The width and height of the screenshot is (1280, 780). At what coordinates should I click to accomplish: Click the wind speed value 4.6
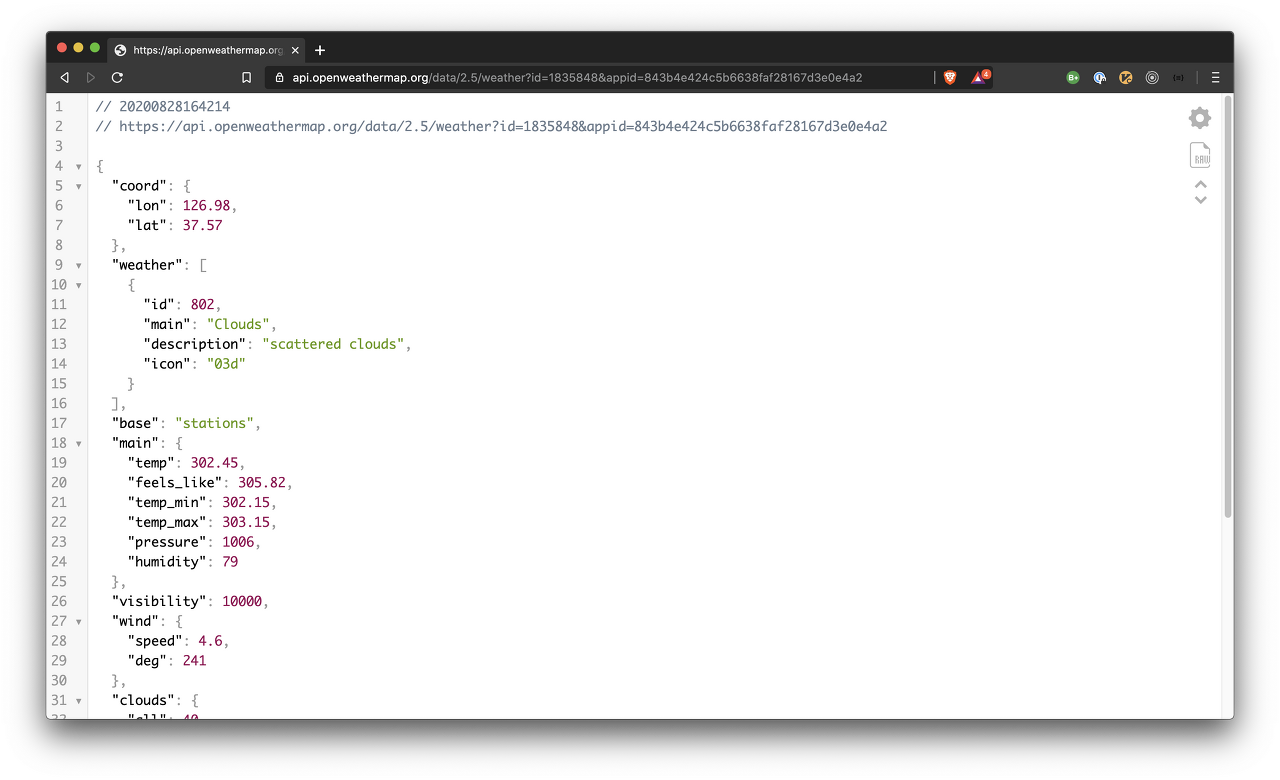click(210, 641)
